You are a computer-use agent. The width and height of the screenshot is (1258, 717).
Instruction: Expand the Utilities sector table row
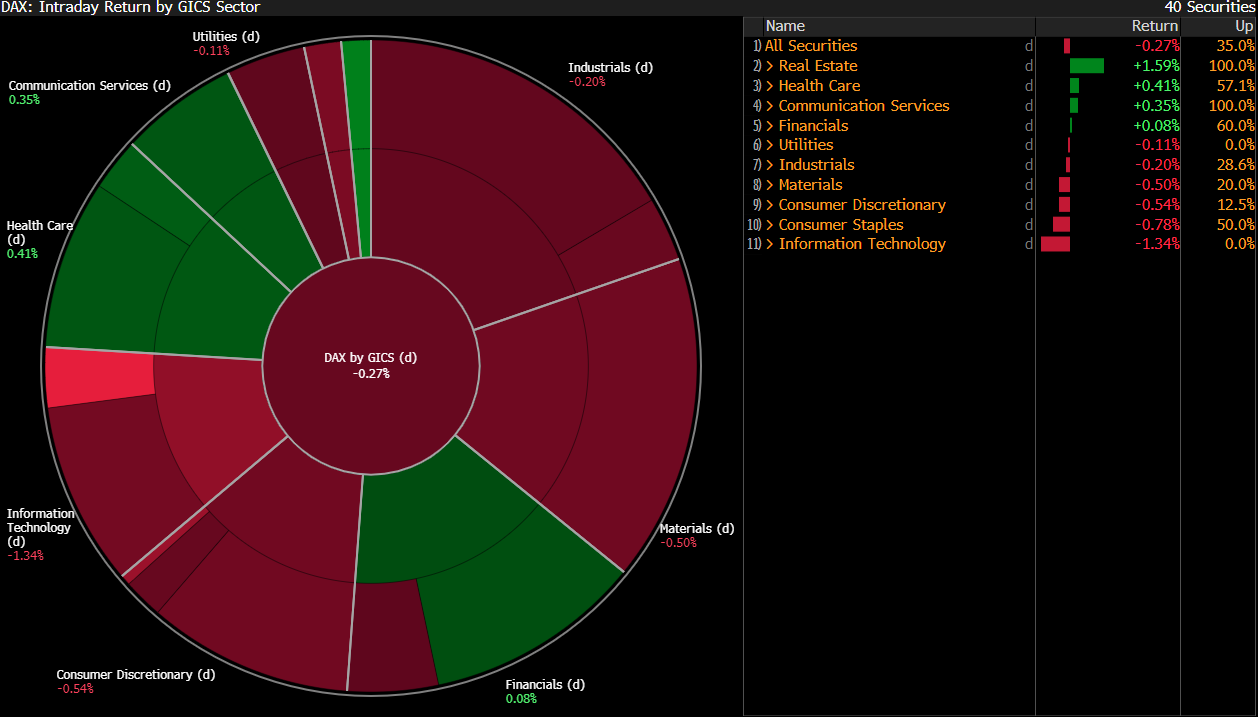(x=770, y=145)
